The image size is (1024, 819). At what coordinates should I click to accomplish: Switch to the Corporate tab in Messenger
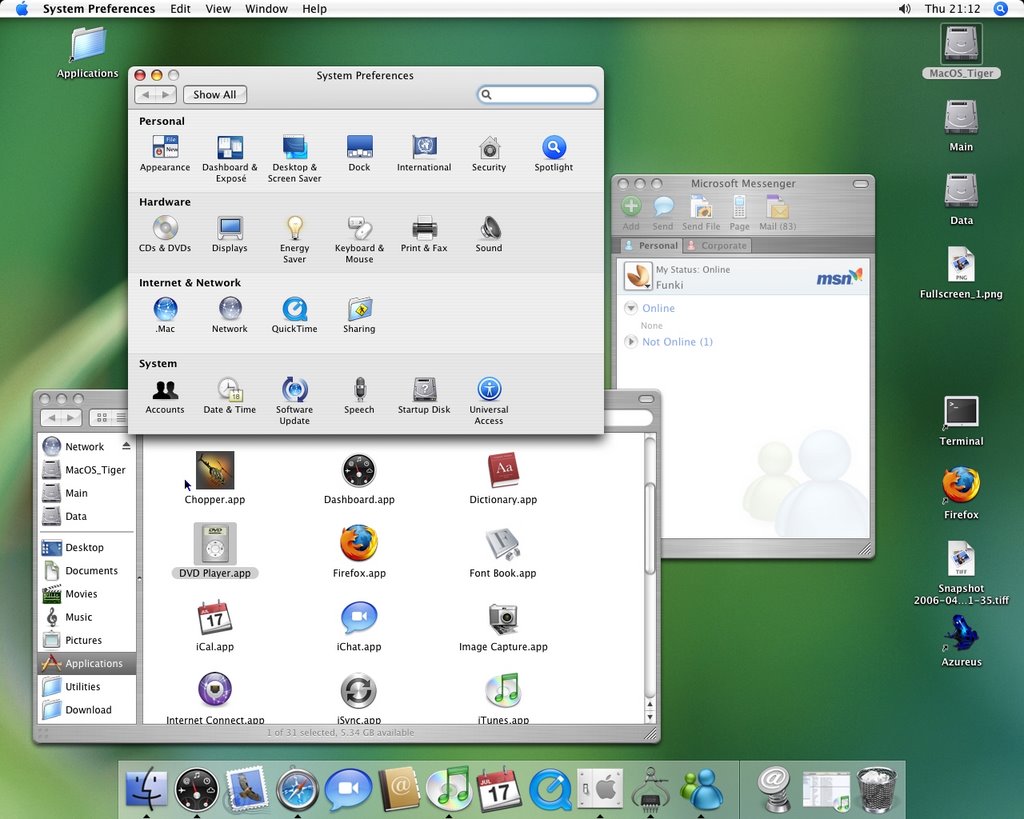[x=717, y=246]
